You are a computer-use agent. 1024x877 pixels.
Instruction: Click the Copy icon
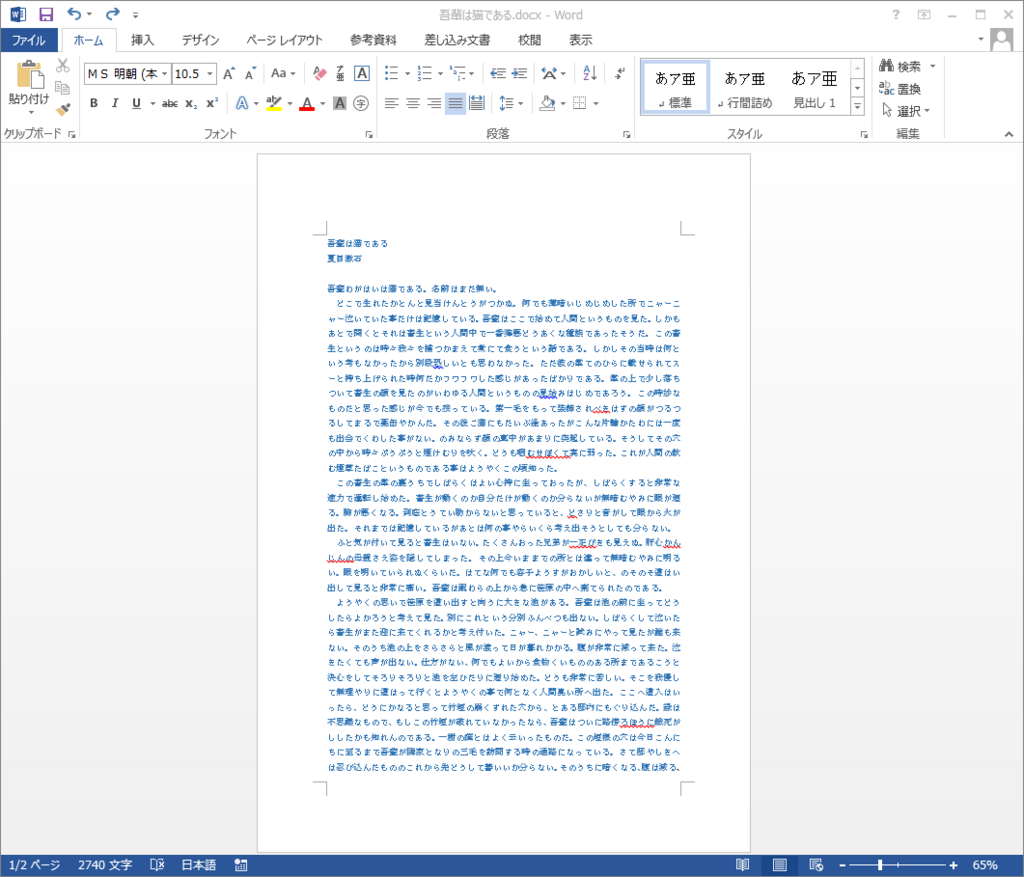point(63,88)
